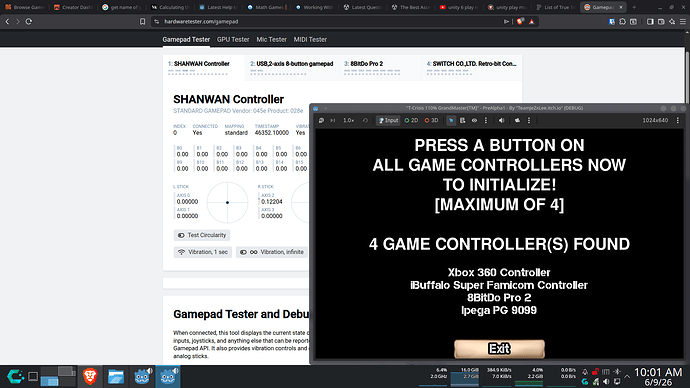Open the 1.0x speed selector
The height and width of the screenshot is (388, 690).
point(349,120)
